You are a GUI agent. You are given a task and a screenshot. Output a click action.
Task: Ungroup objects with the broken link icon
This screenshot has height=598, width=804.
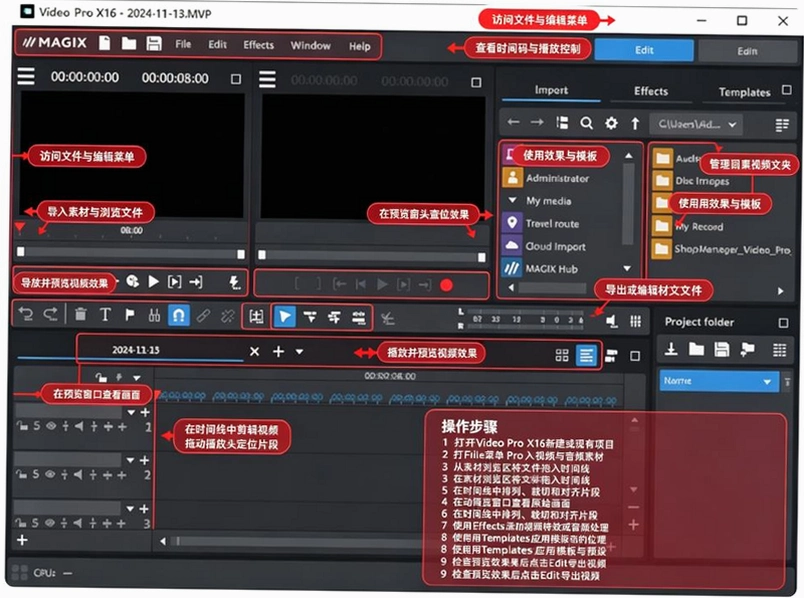coord(228,316)
